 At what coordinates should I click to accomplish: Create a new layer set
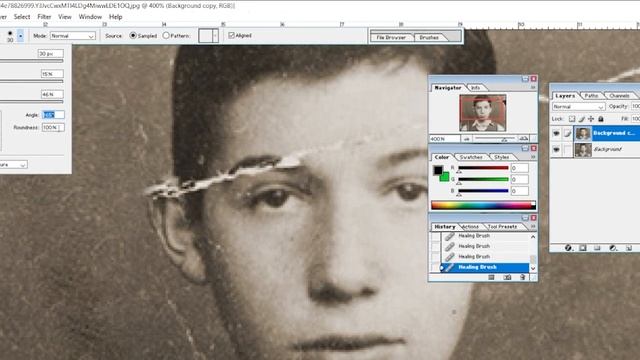point(597,248)
